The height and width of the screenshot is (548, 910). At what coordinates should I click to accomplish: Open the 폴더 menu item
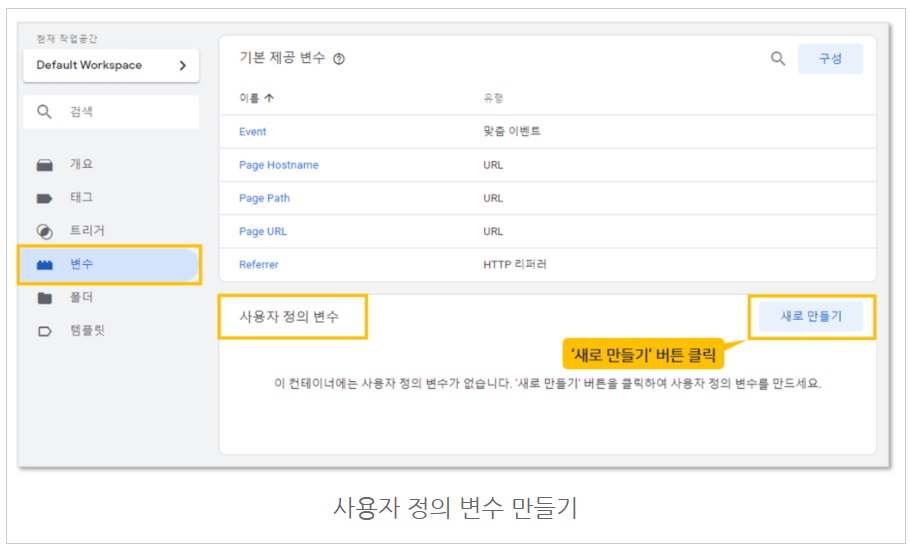(x=81, y=297)
